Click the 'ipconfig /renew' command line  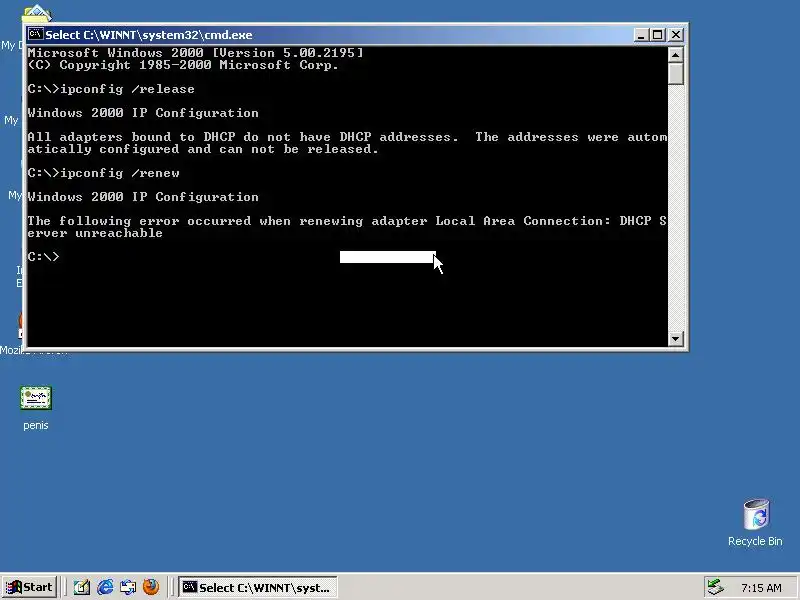point(104,173)
